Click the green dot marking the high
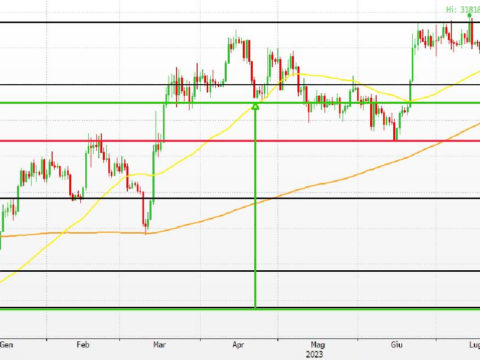Viewport: 480px width, 360px height. [470, 15]
